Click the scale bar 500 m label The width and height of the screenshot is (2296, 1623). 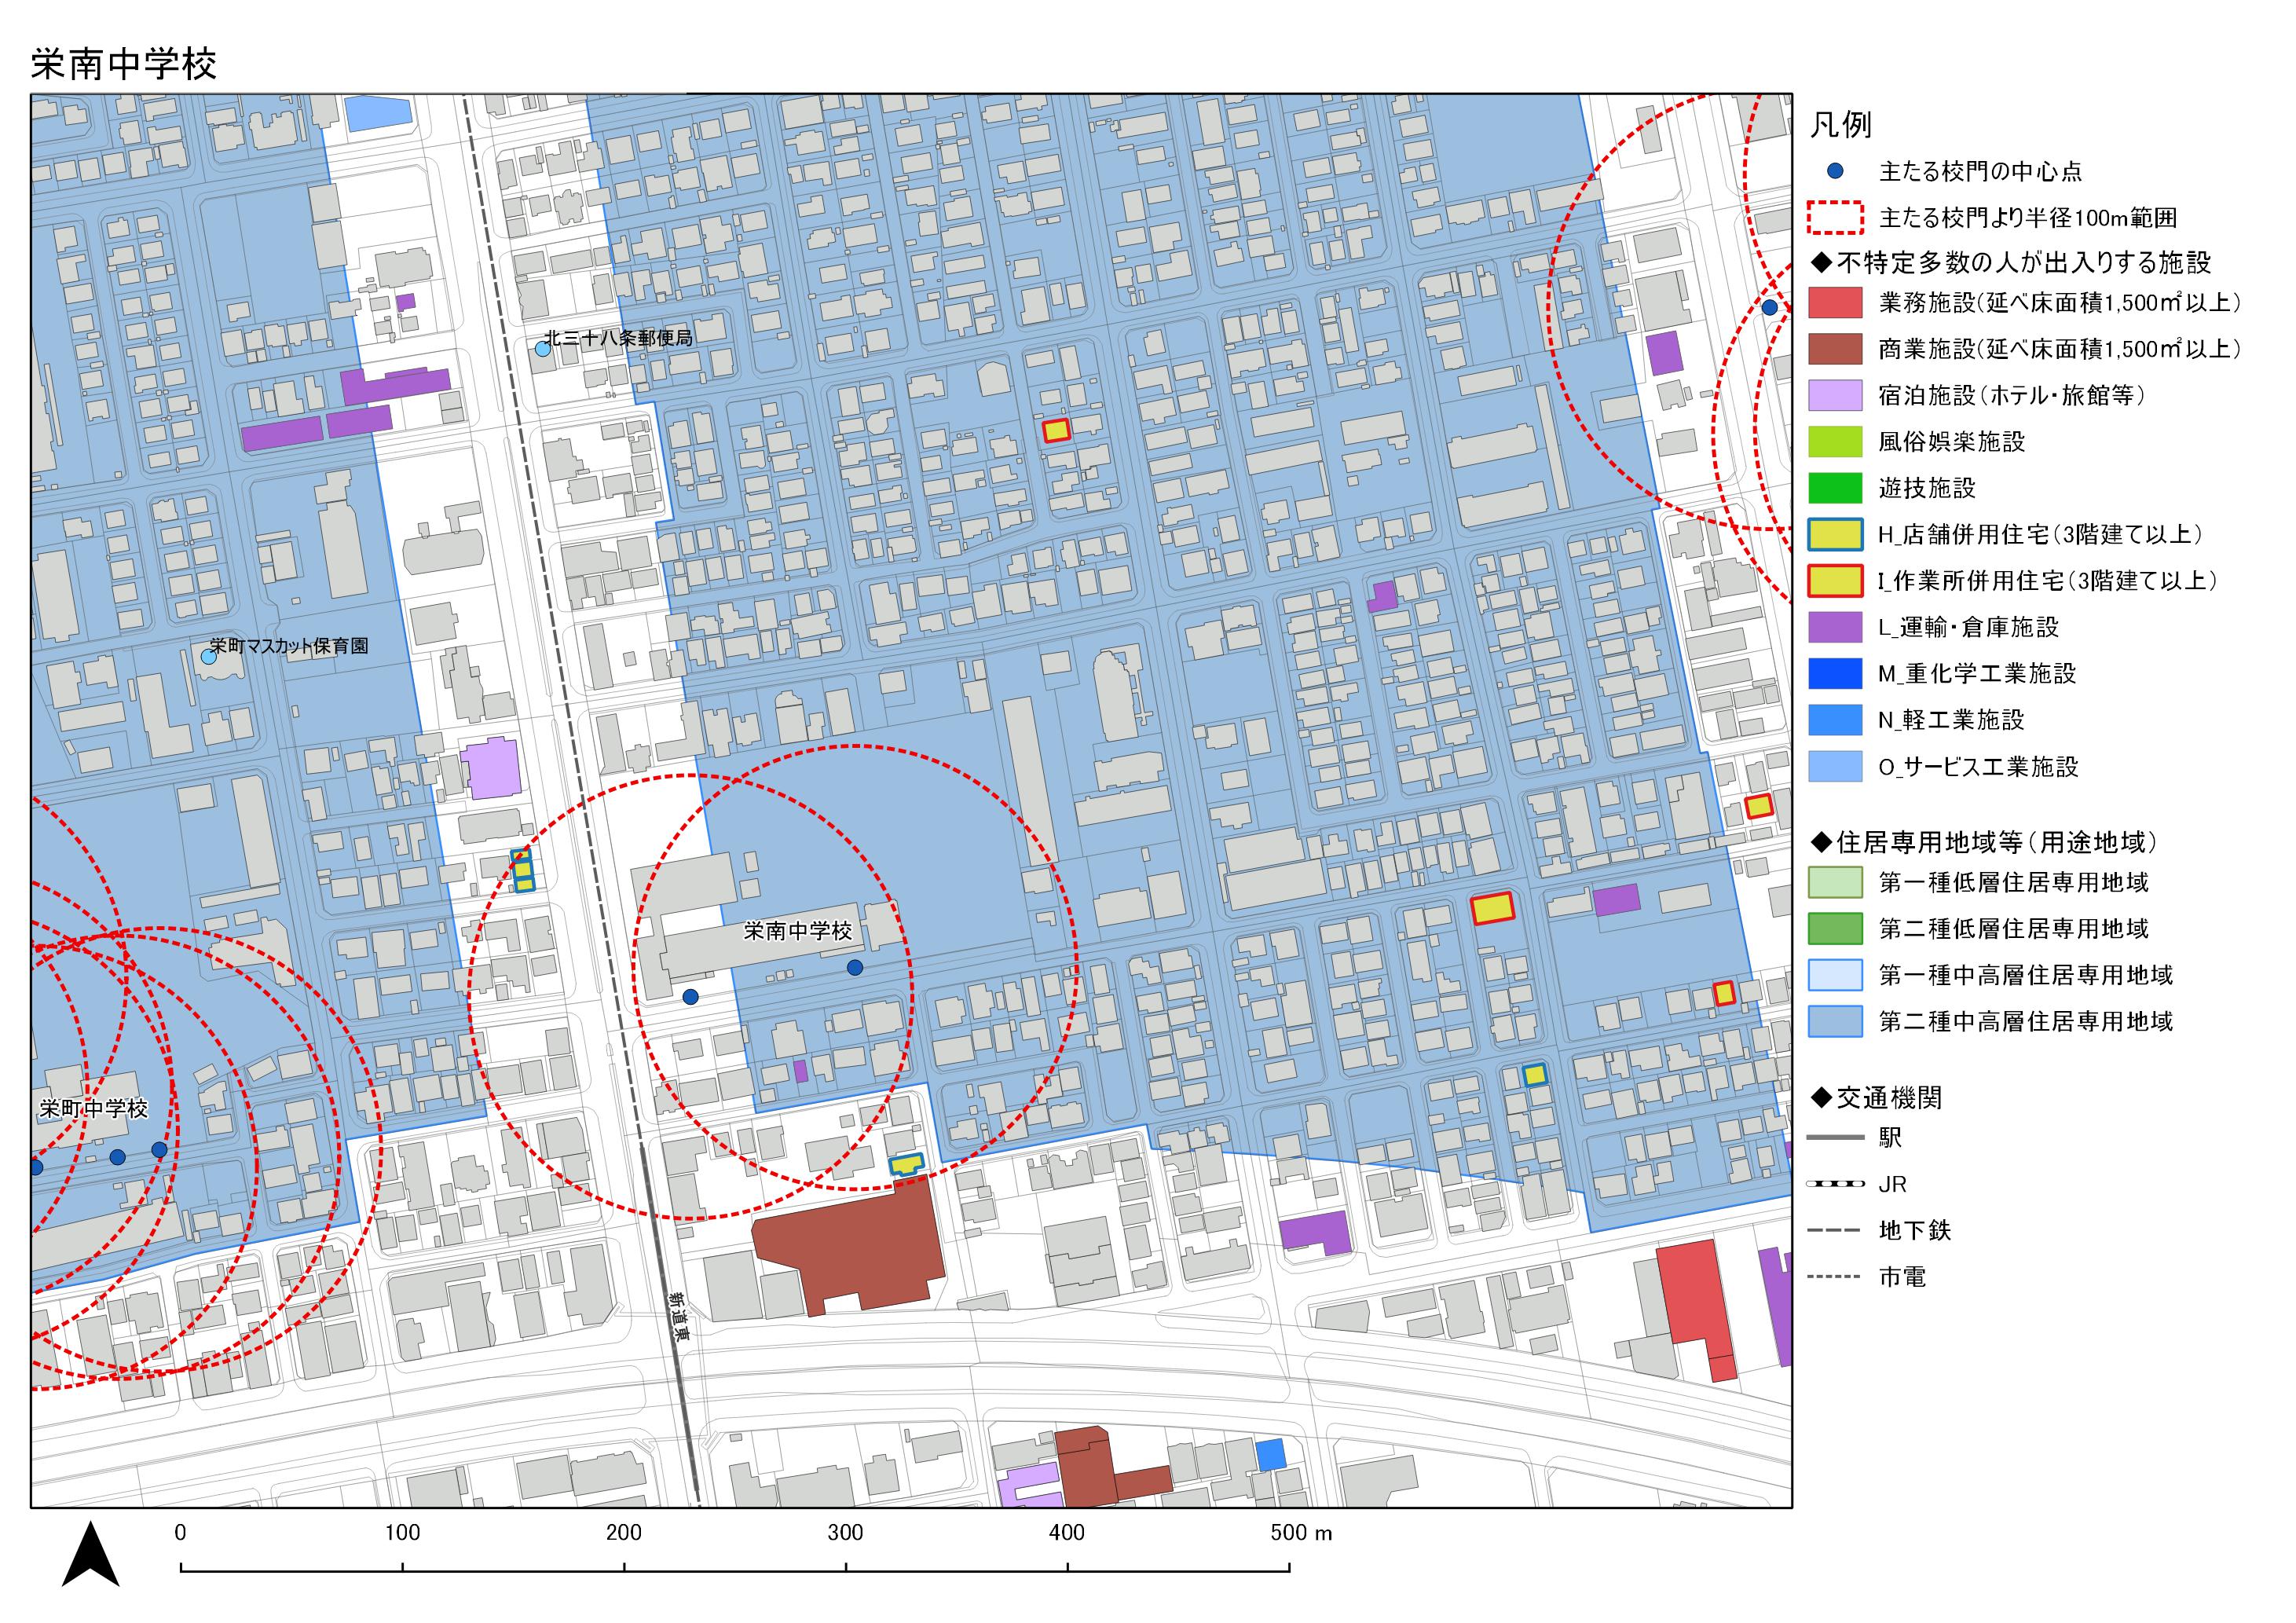[x=1301, y=1532]
